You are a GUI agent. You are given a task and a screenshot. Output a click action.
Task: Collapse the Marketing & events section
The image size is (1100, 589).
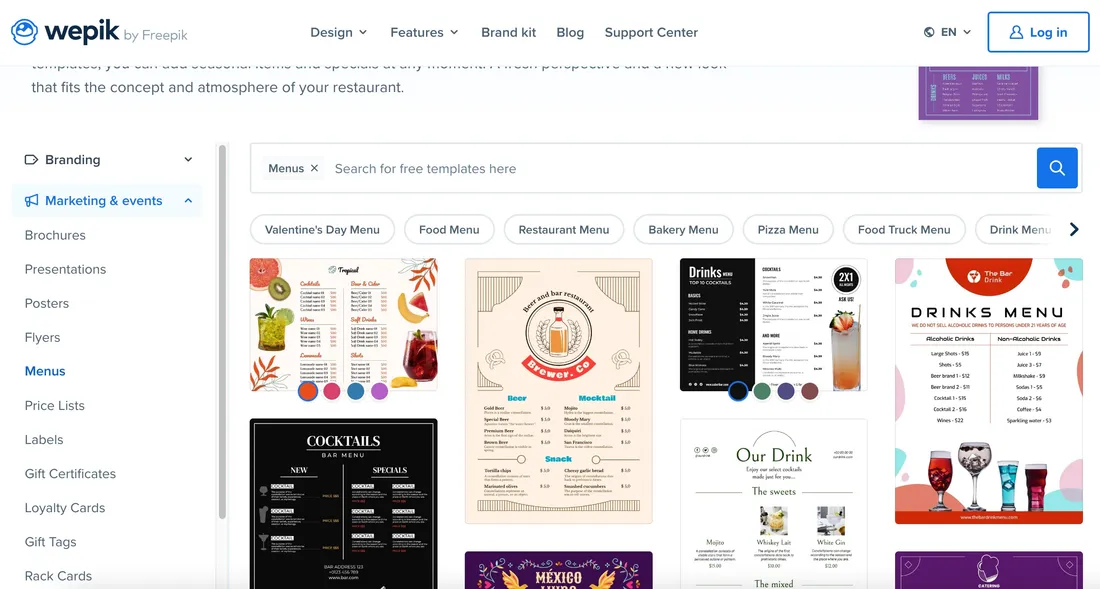[x=188, y=201]
